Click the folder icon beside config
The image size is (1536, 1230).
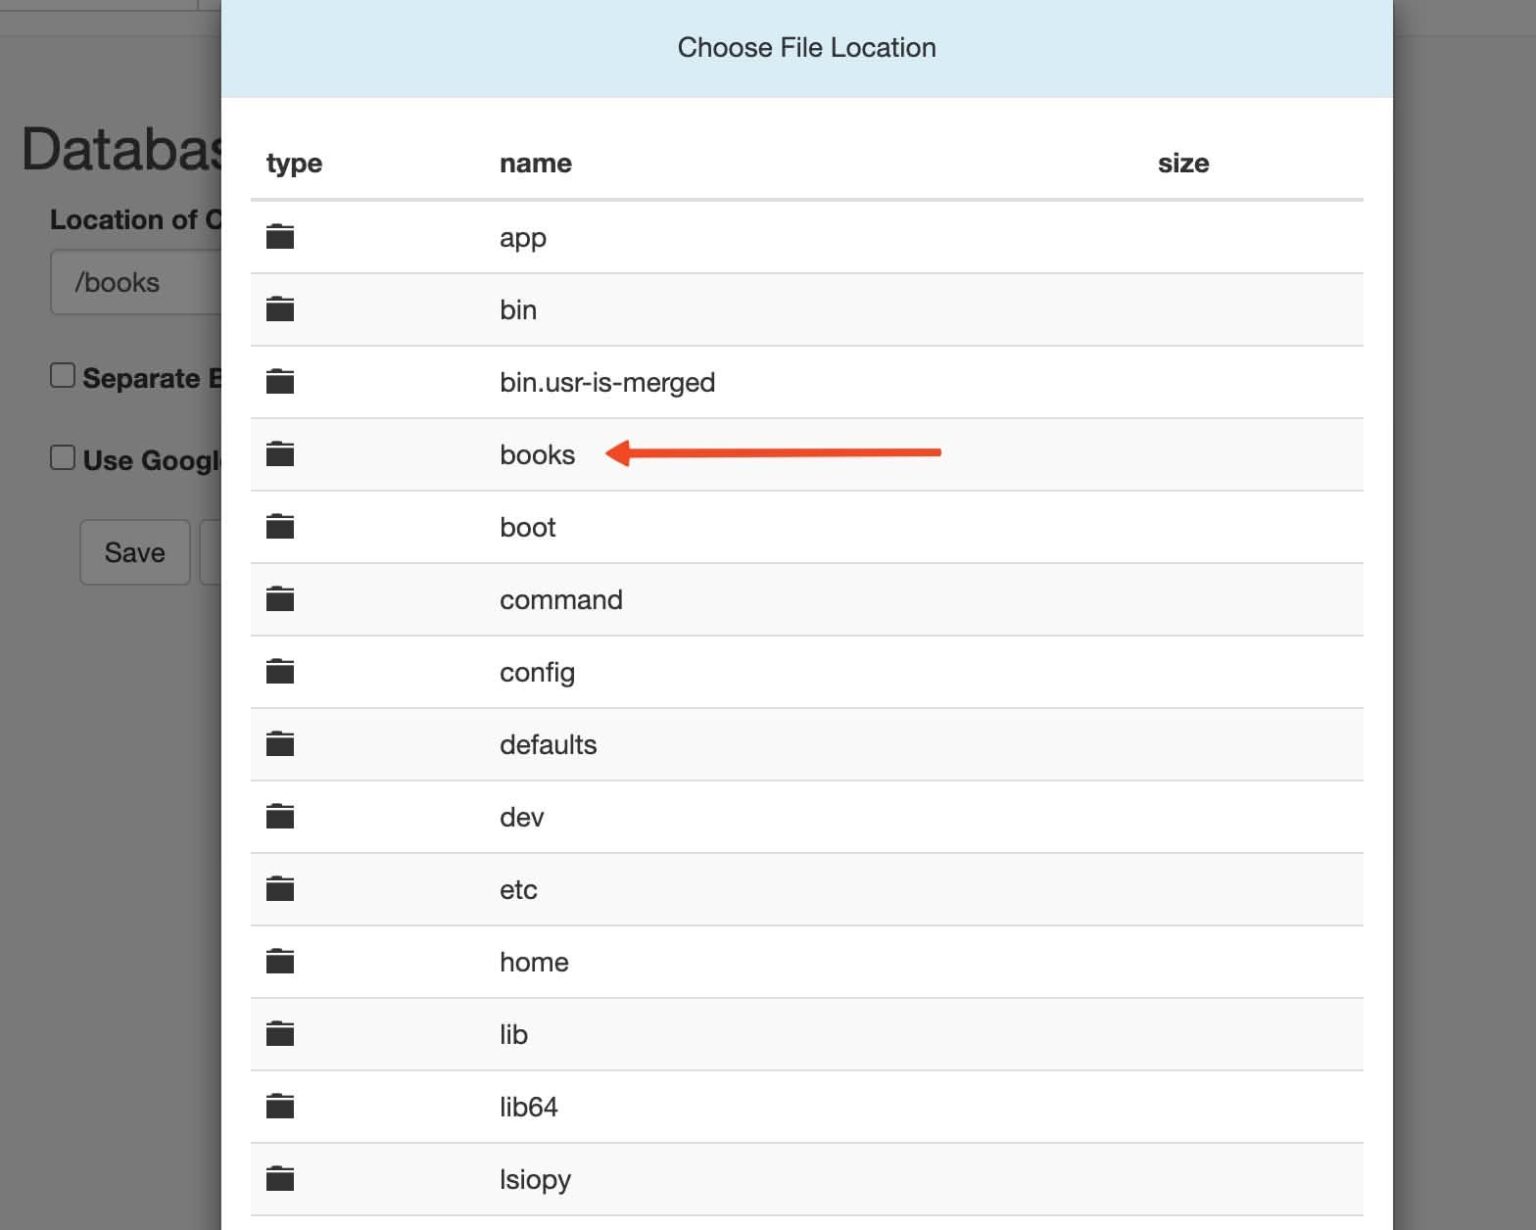(280, 671)
